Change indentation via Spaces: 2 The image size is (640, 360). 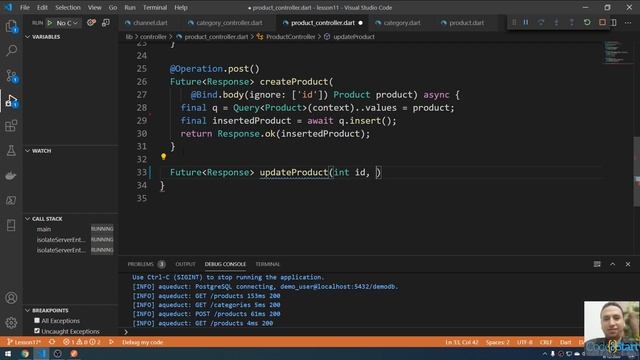[497, 342]
